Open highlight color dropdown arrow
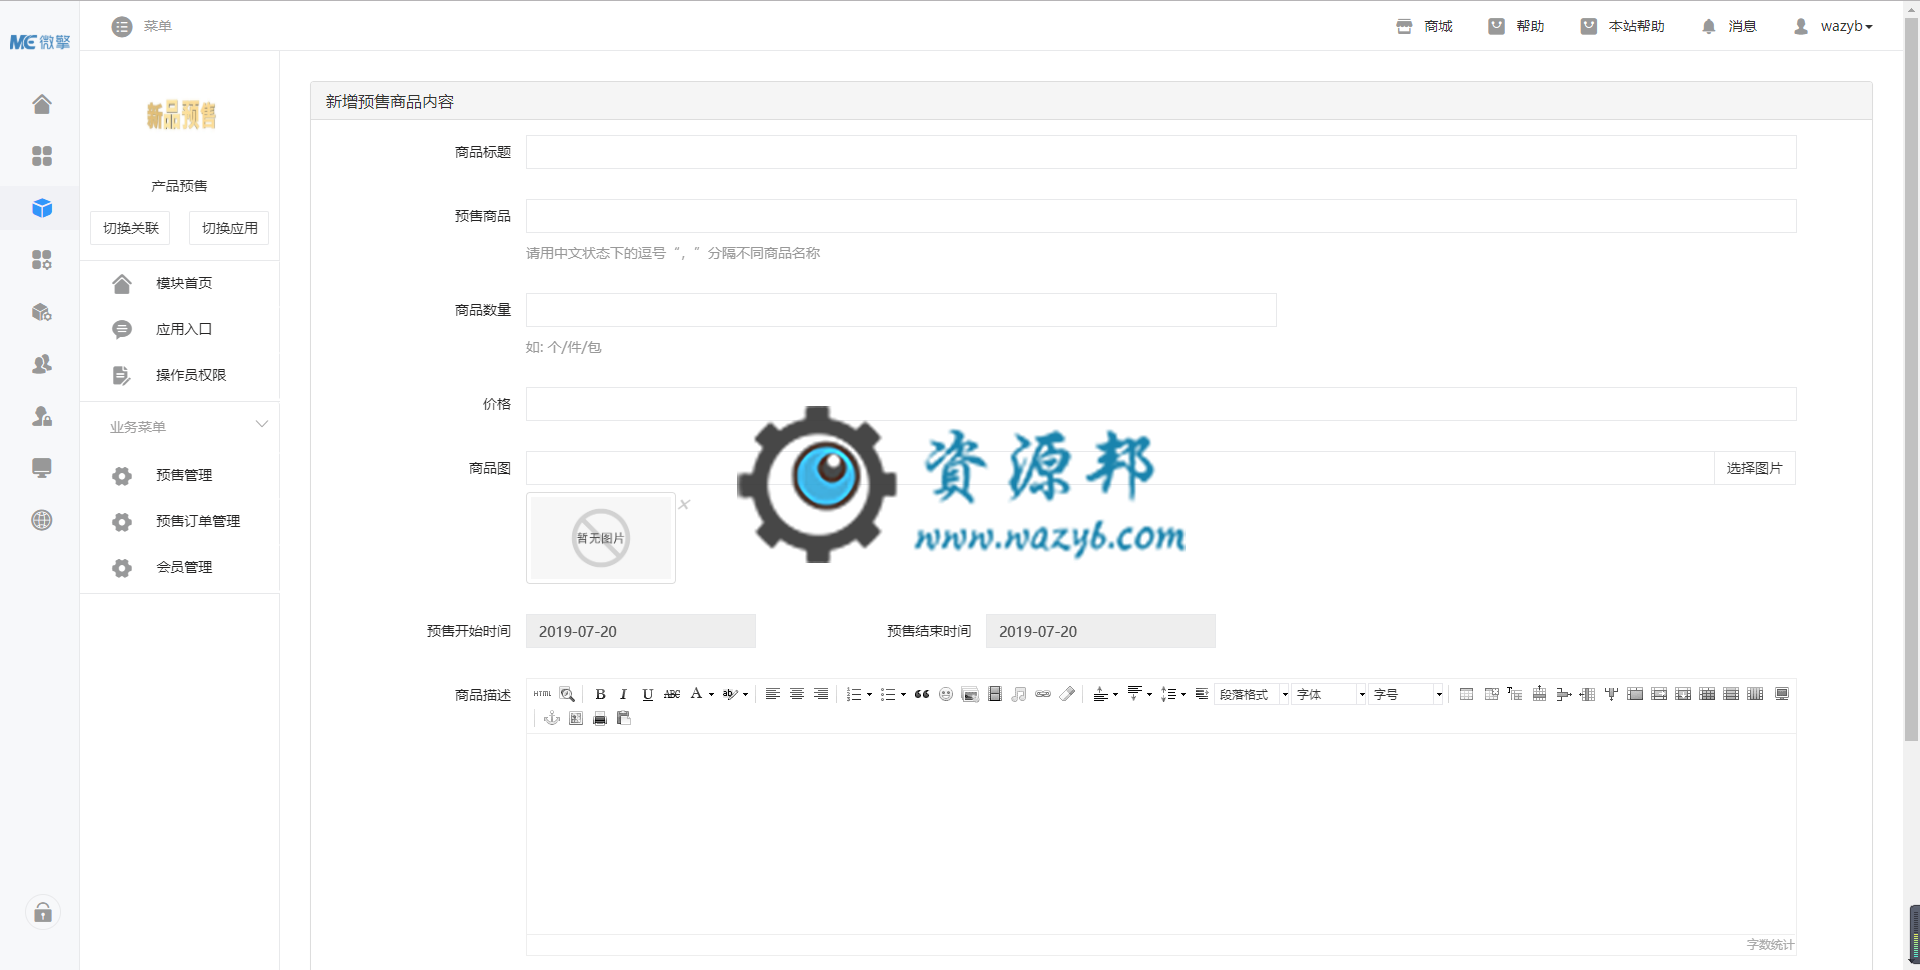Image resolution: width=1920 pixels, height=970 pixels. pos(745,694)
